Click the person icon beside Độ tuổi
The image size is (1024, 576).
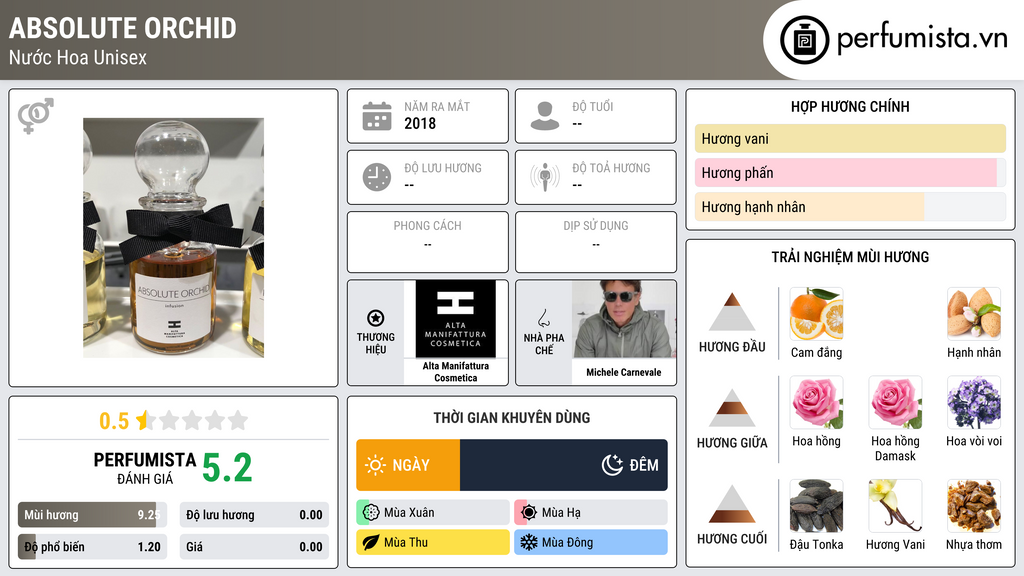coord(545,116)
